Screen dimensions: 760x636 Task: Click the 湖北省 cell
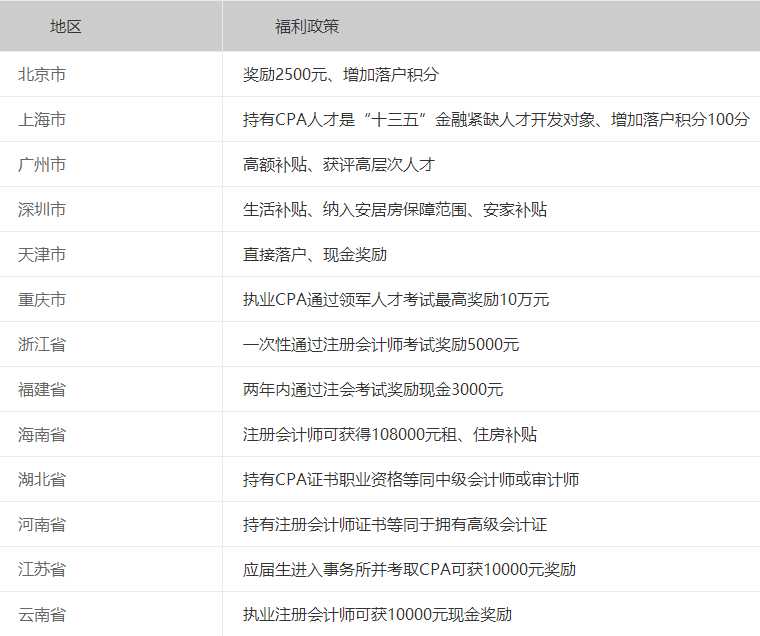[x=42, y=479]
